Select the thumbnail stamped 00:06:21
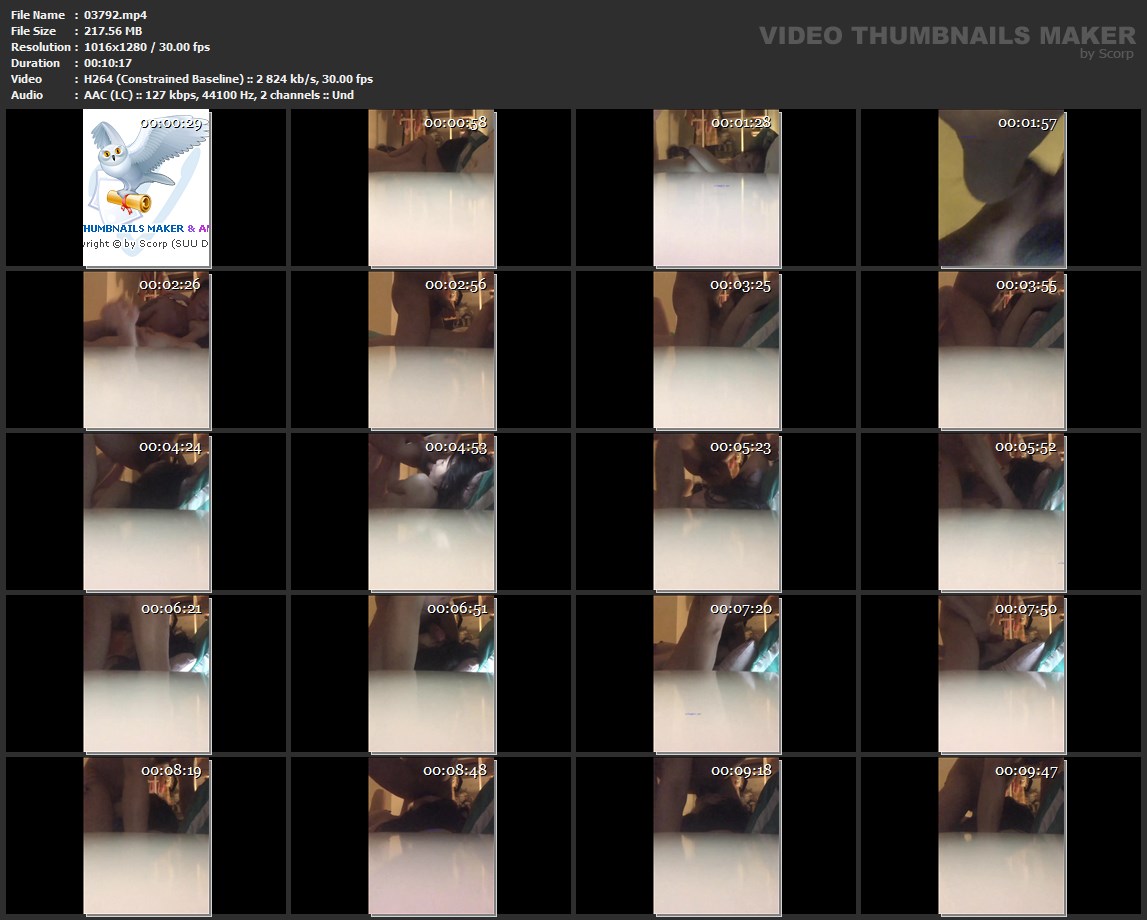Screen dimensions: 1147x920 point(146,674)
